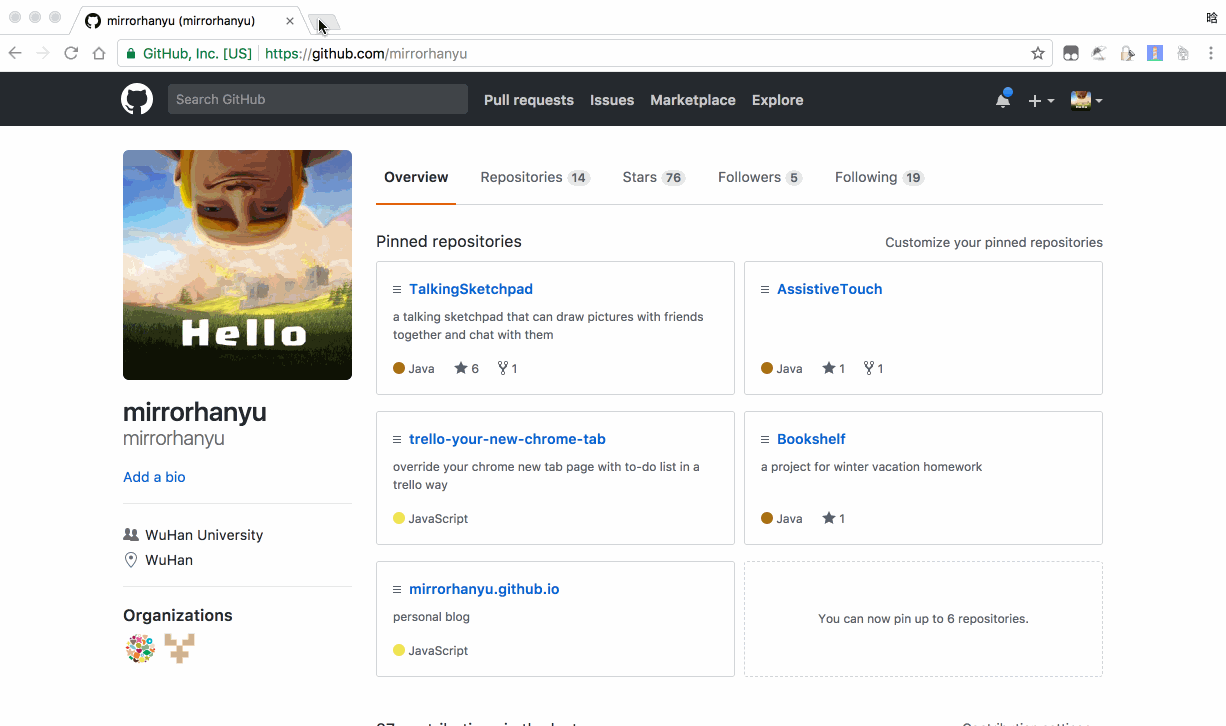Open Pull requests in the header
This screenshot has height=726, width=1226.
[x=529, y=100]
